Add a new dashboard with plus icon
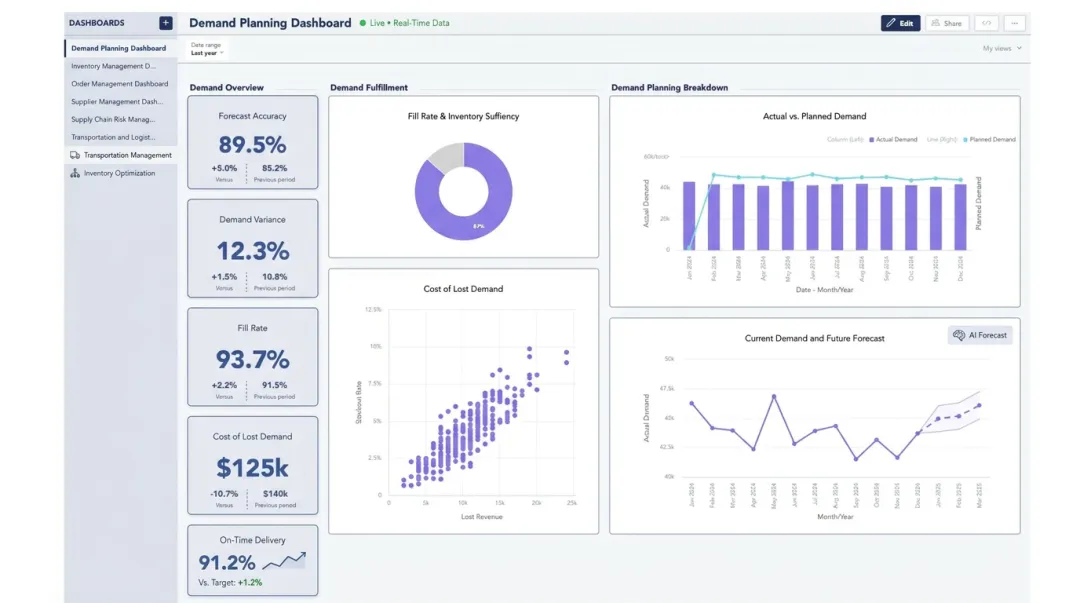Screen dimensions: 1080x603 click(x=165, y=23)
